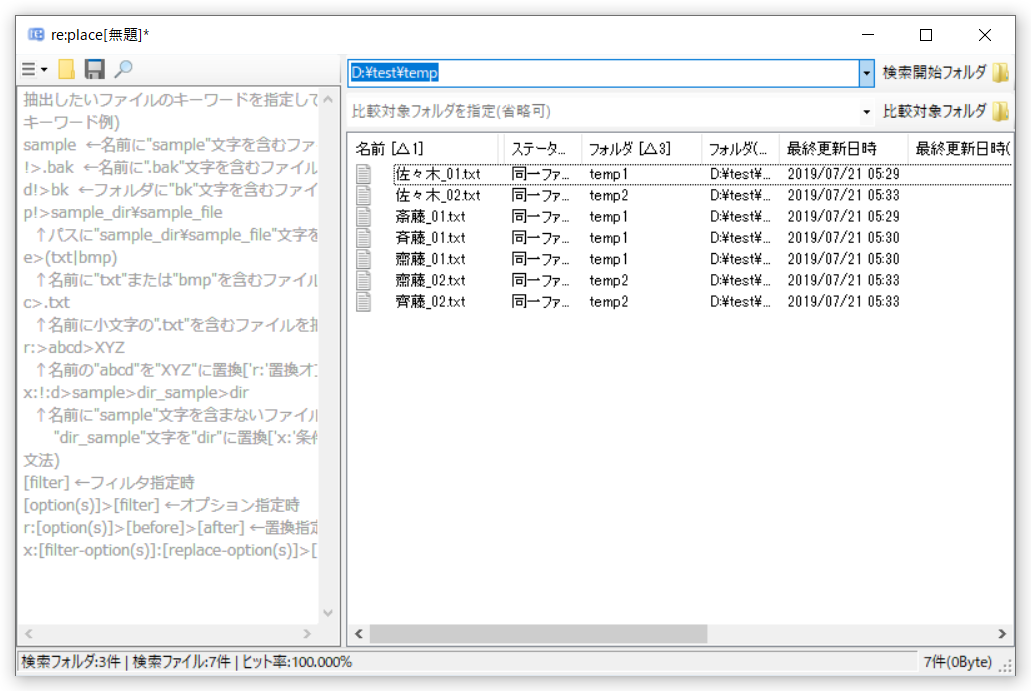Click the 検索開始フォルダ label button
The height and width of the screenshot is (691, 1031).
(934, 72)
